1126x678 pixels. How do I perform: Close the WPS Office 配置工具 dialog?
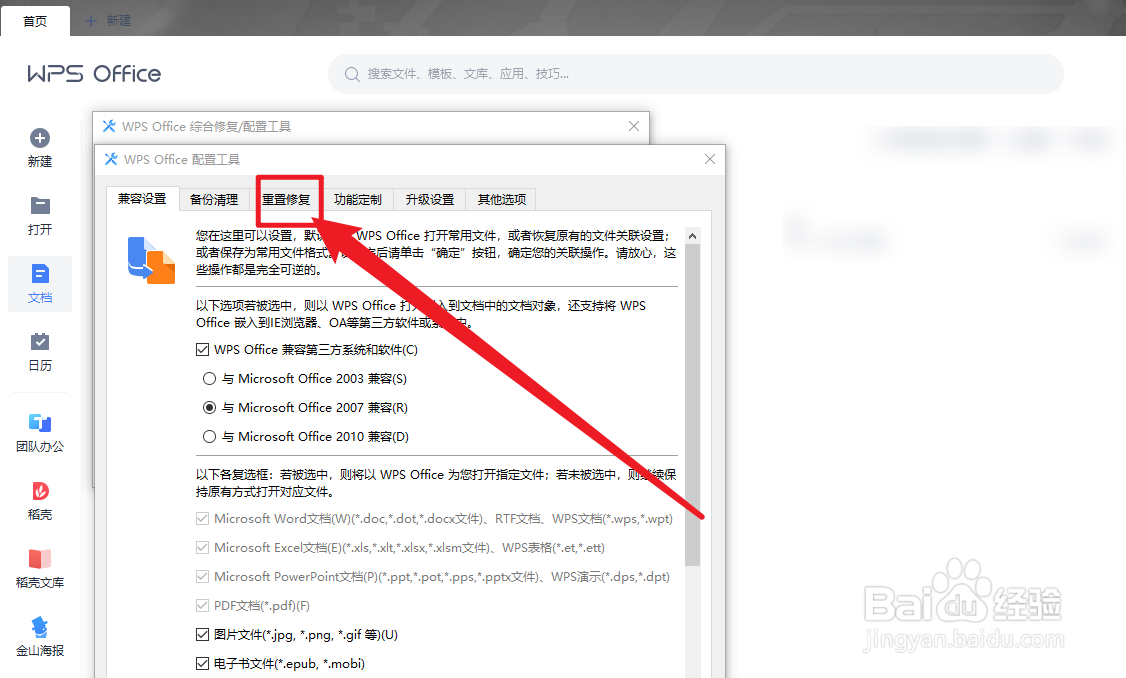pos(709,159)
